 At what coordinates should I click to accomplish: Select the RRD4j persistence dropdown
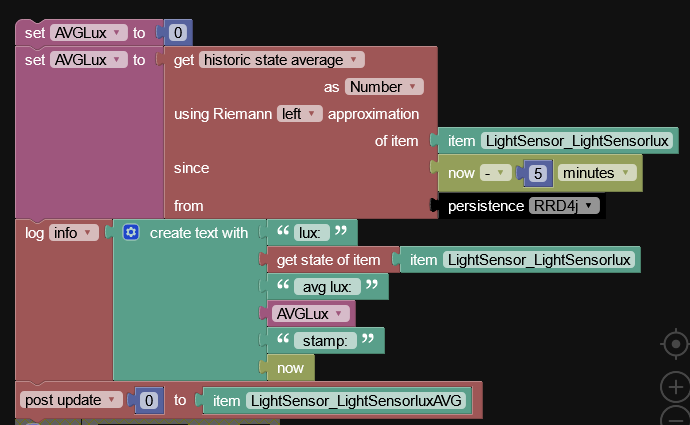(564, 205)
